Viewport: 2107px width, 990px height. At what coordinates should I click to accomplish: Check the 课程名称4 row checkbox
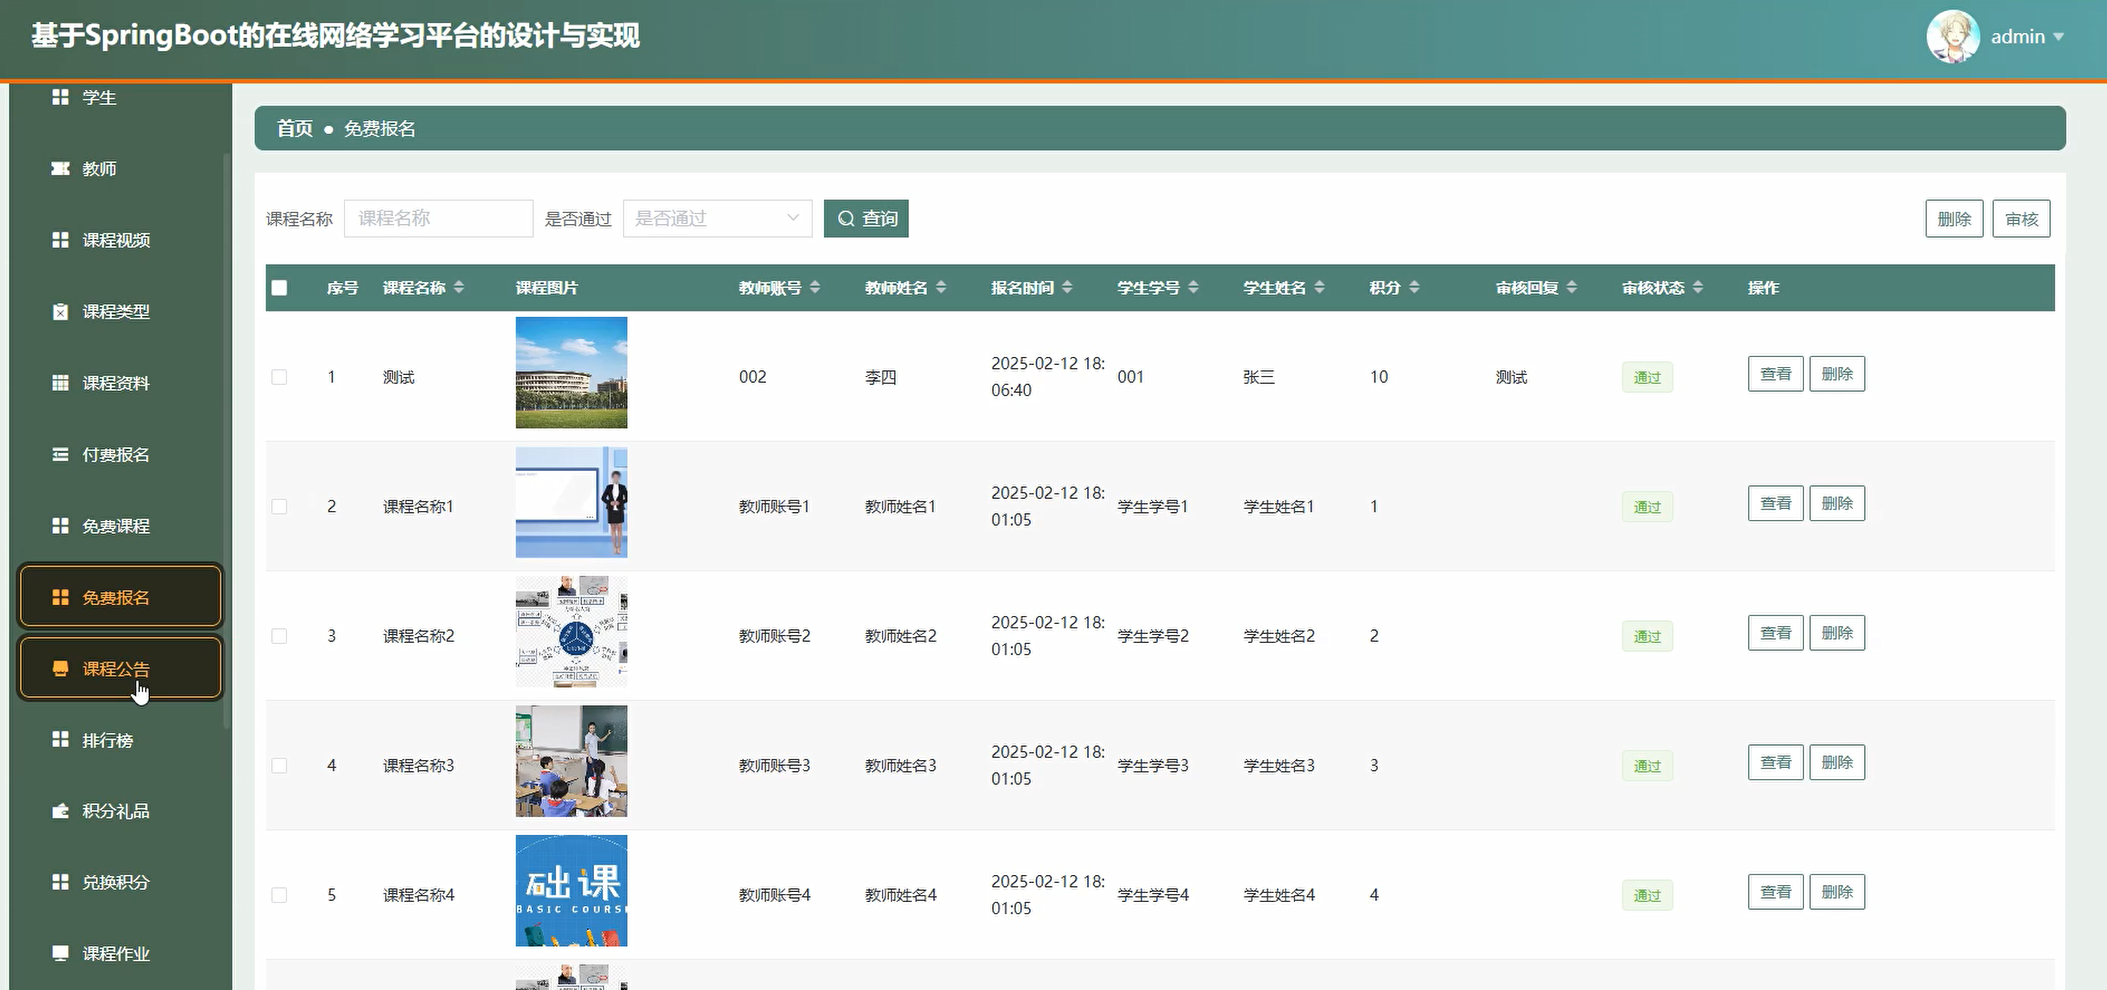[279, 895]
